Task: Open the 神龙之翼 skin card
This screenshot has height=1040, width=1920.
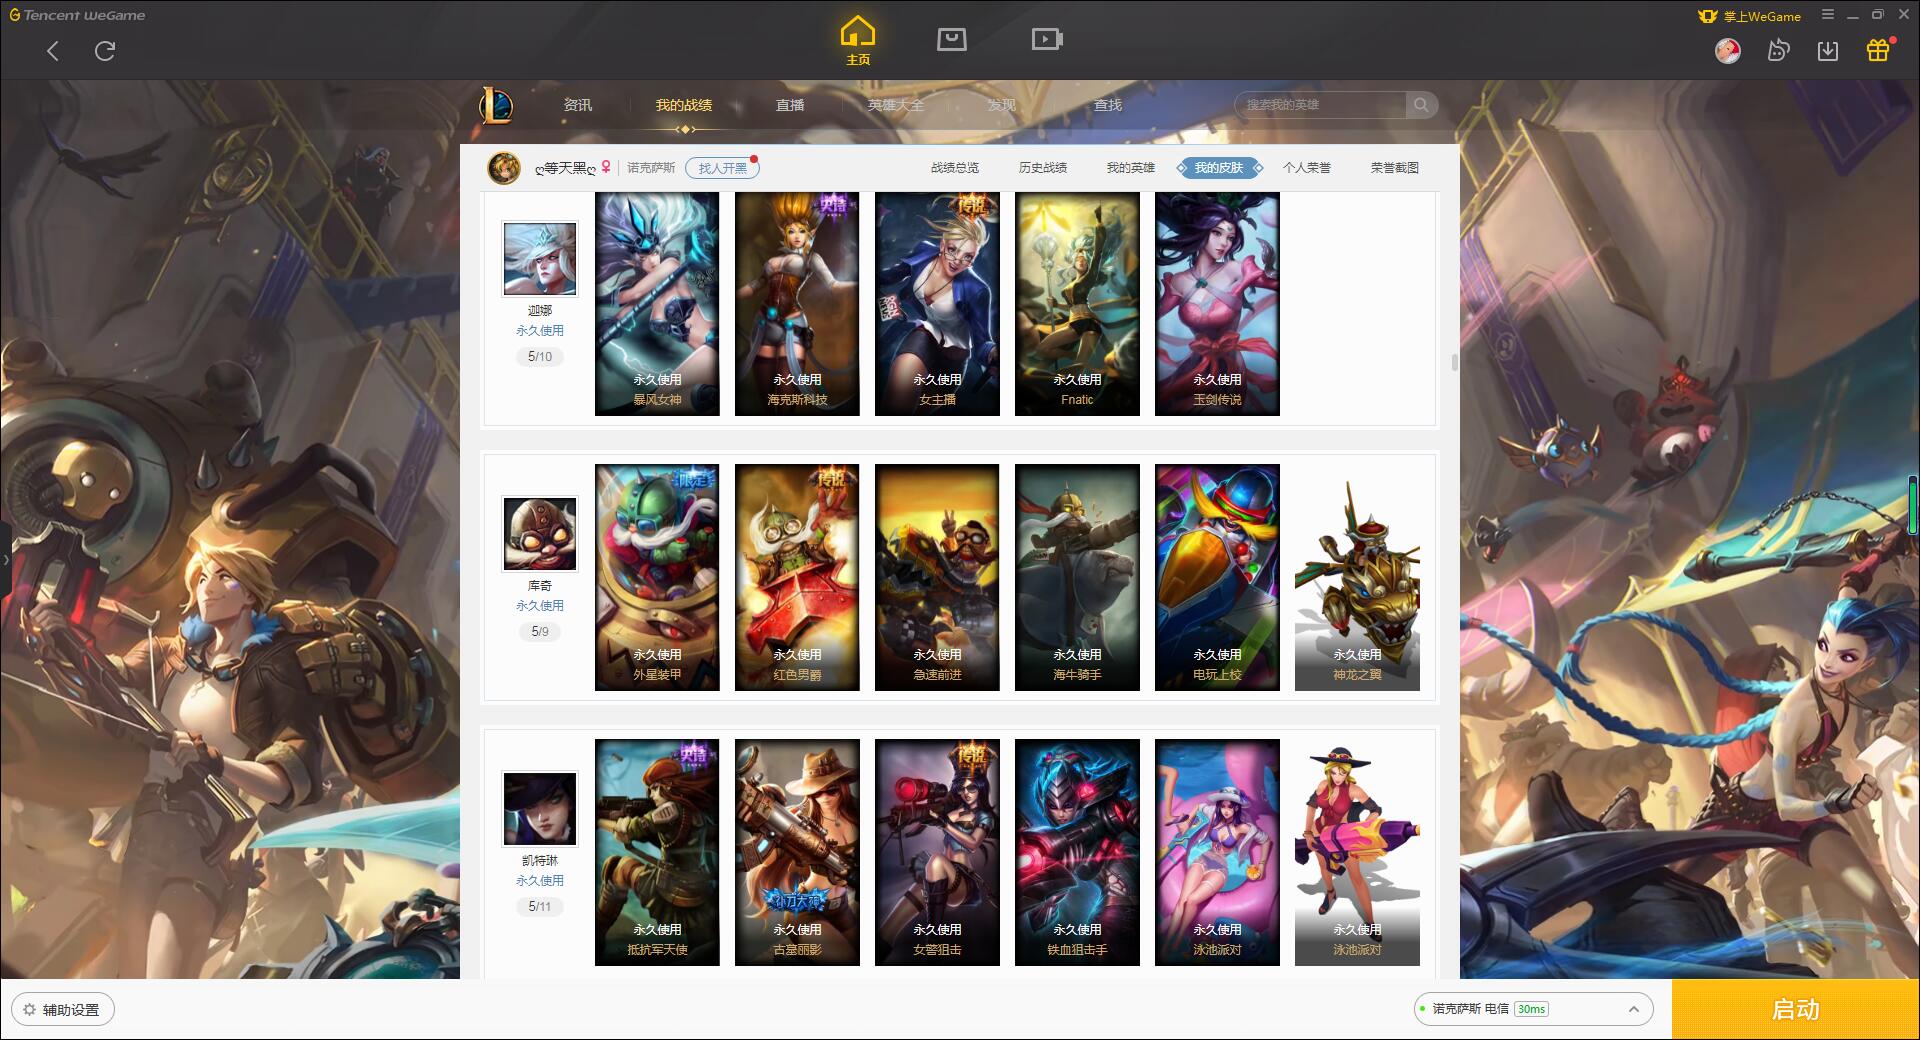Action: [1357, 577]
